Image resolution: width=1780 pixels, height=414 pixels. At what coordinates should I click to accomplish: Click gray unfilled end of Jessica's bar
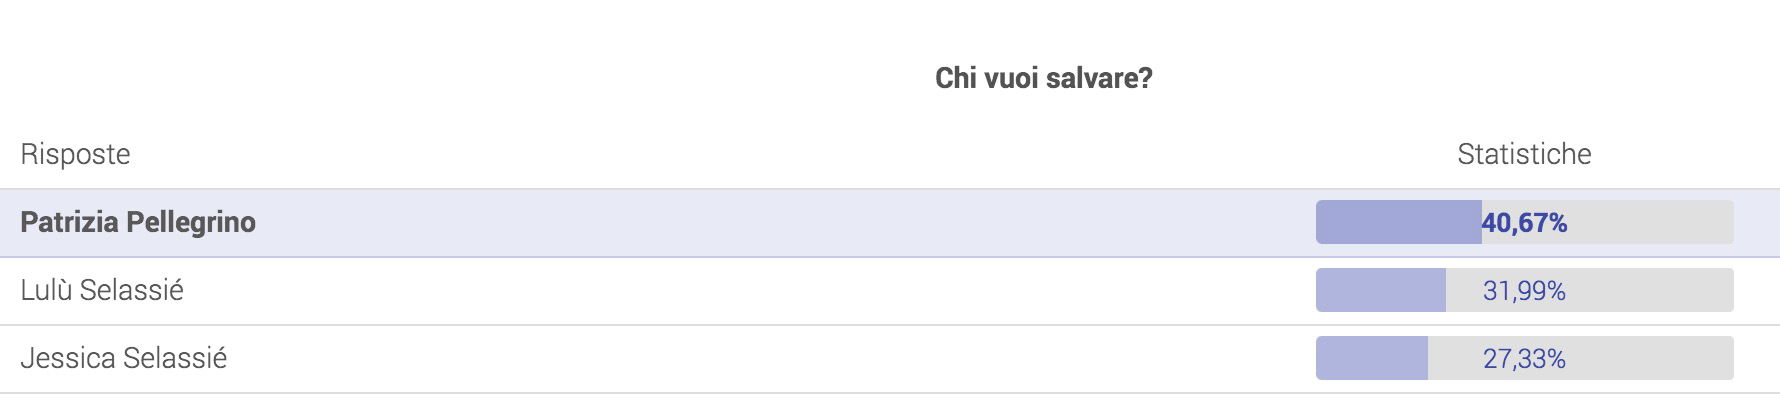(1651, 358)
